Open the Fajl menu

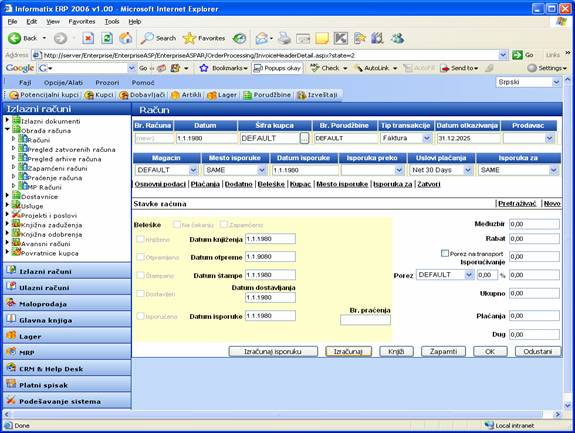(25, 83)
